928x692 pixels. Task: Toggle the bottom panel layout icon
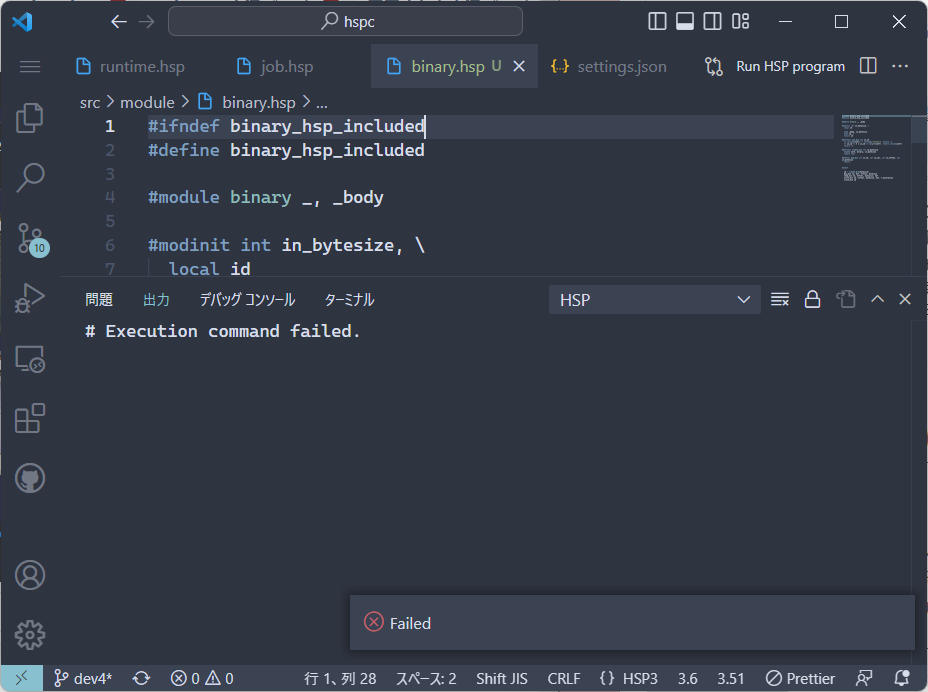click(685, 21)
